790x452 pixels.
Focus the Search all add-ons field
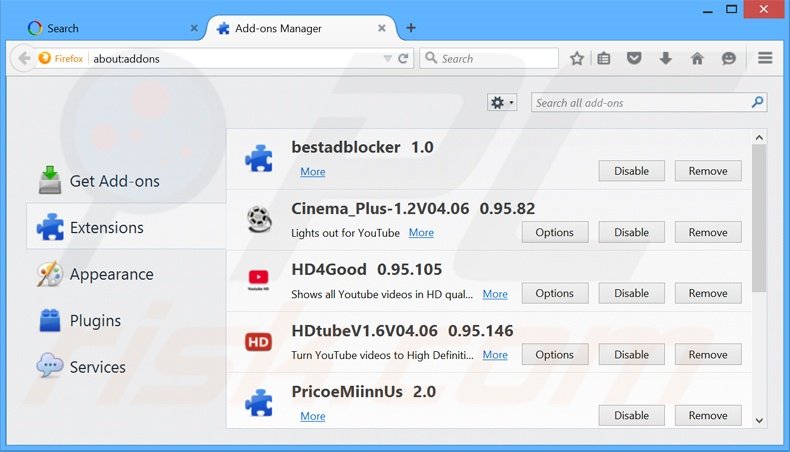click(x=649, y=103)
